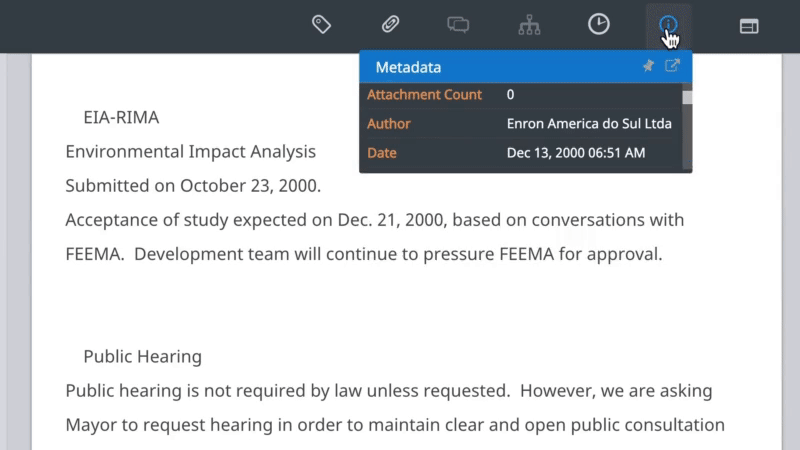This screenshot has width=800, height=450.
Task: Click the EIA-RIMA heading text
Action: point(121,117)
